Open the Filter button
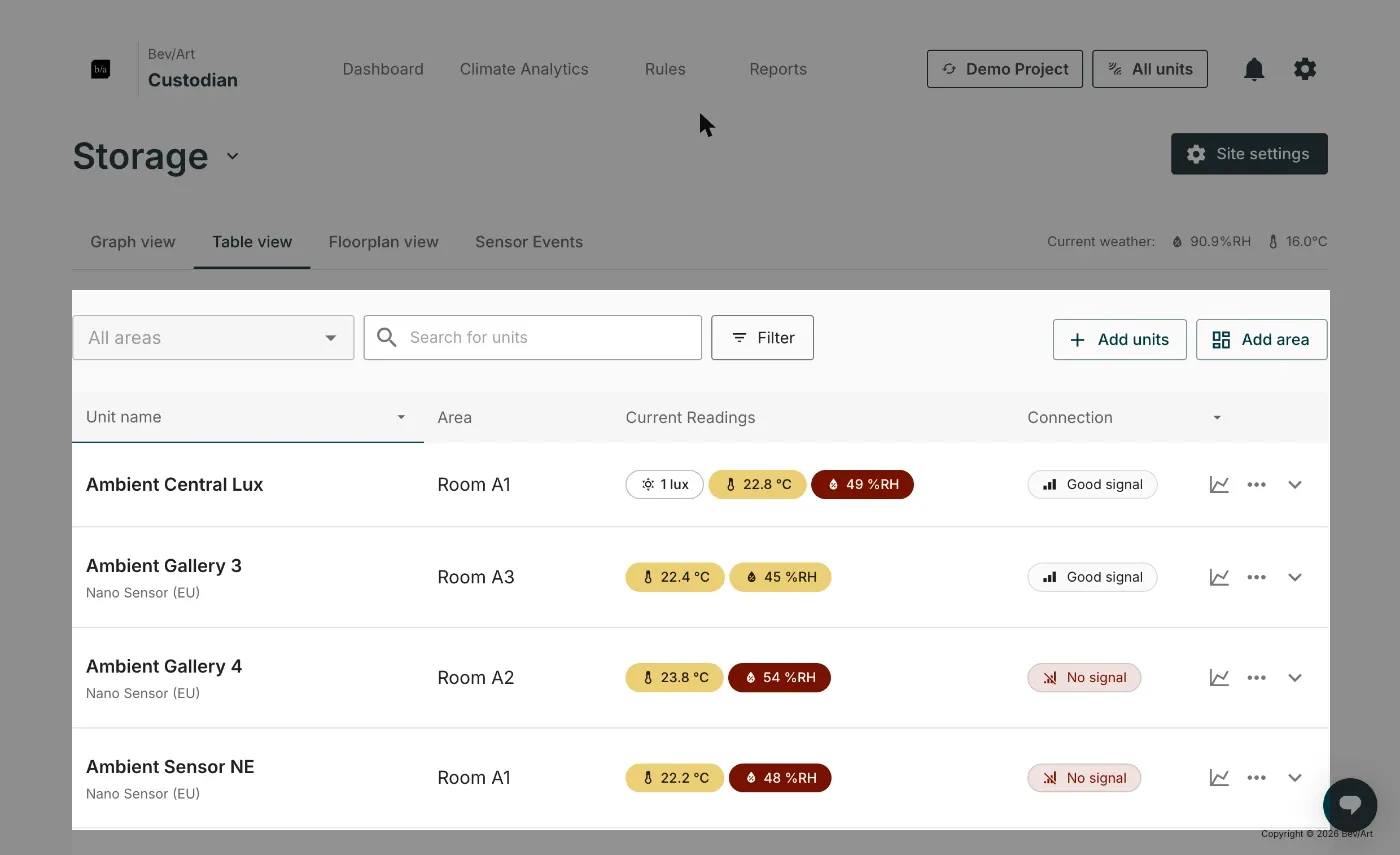Viewport: 1400px width, 855px height. point(762,338)
